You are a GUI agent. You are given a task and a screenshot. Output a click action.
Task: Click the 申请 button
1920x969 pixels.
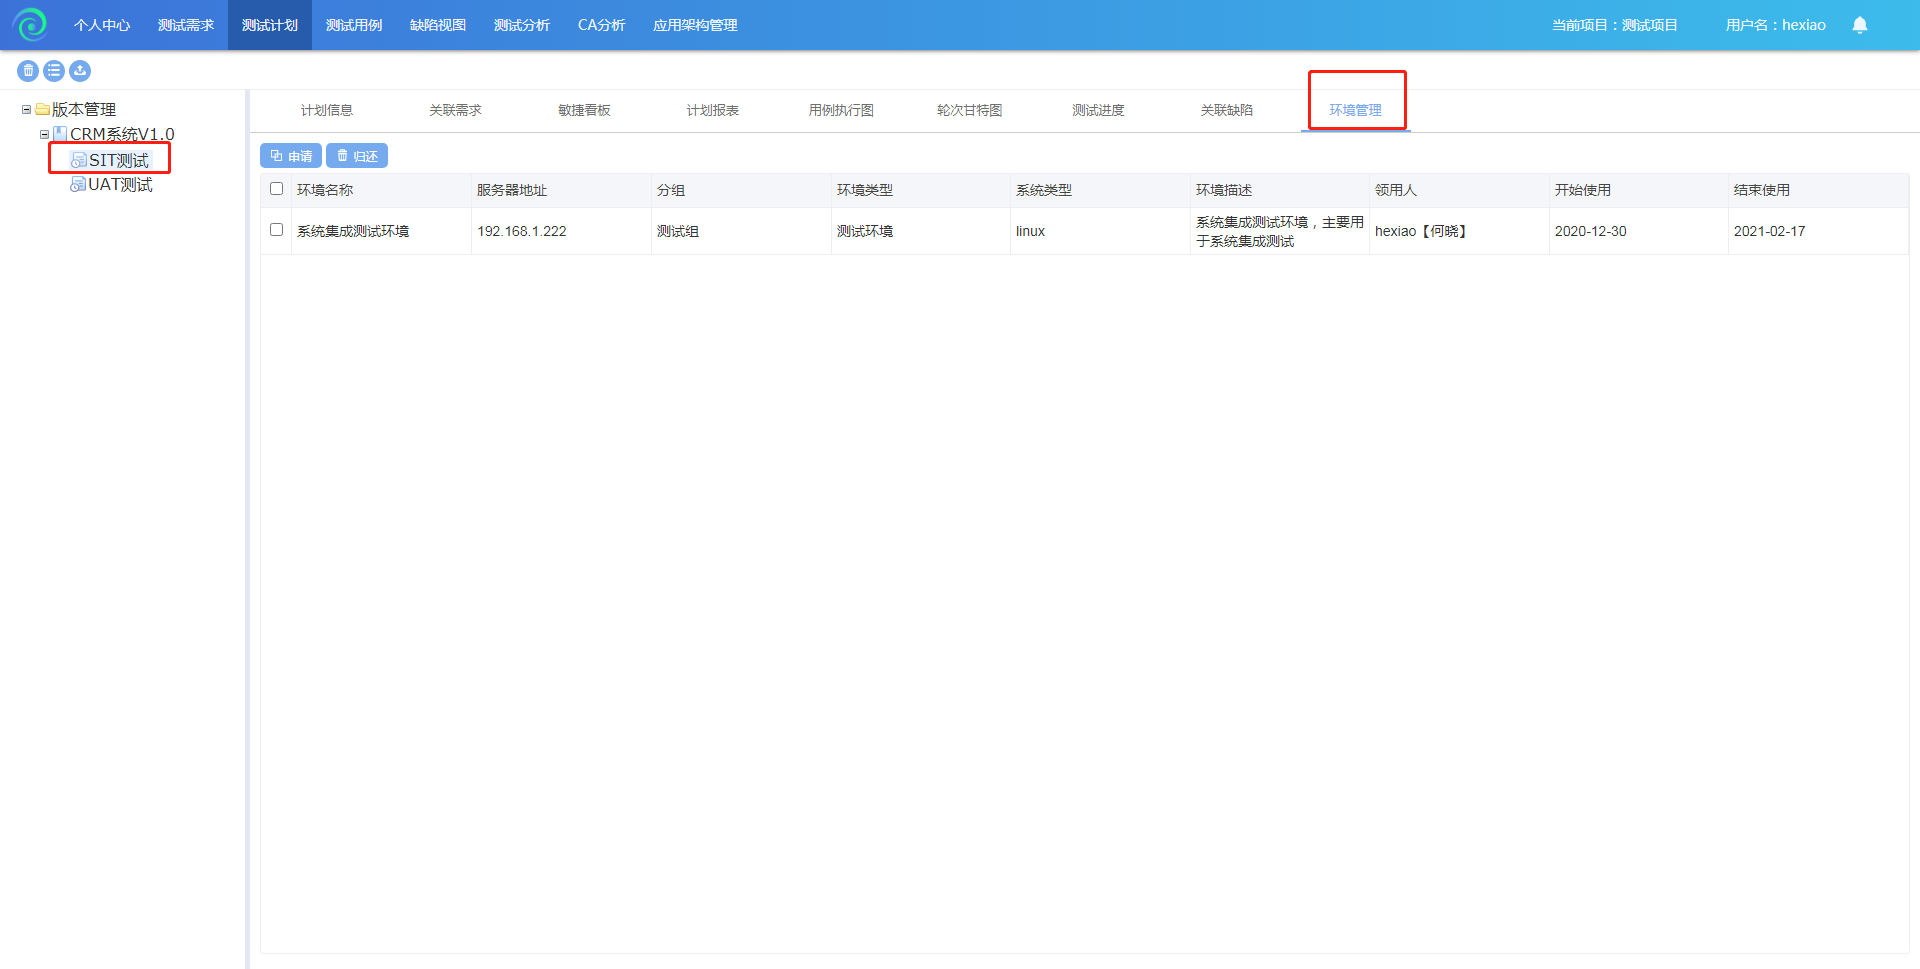[x=291, y=156]
